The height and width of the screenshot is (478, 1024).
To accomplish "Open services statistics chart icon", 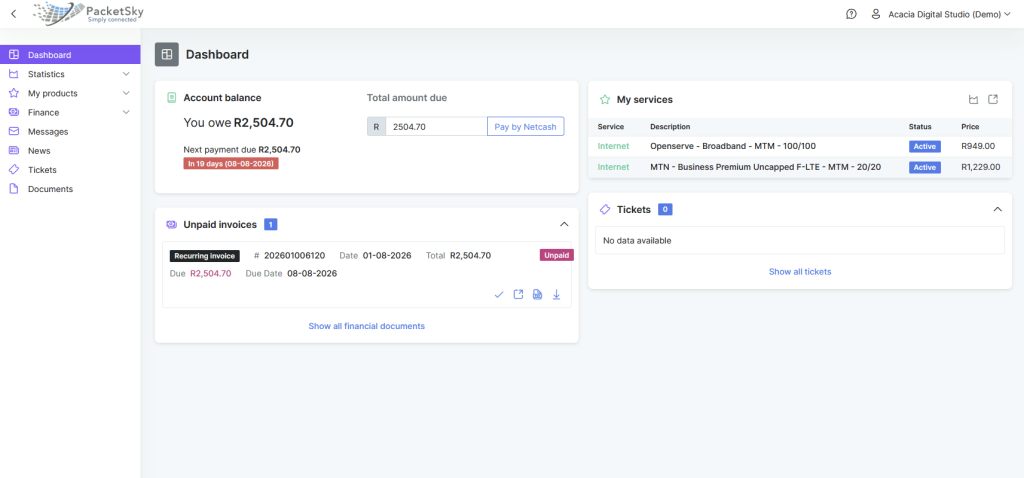I will (x=973, y=99).
